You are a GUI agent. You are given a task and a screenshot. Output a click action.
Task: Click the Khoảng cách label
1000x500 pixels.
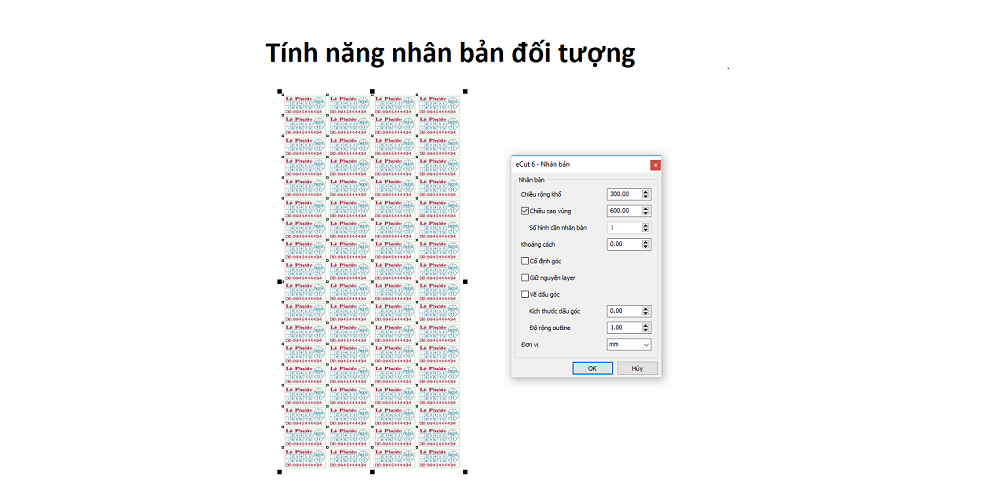(x=538, y=244)
